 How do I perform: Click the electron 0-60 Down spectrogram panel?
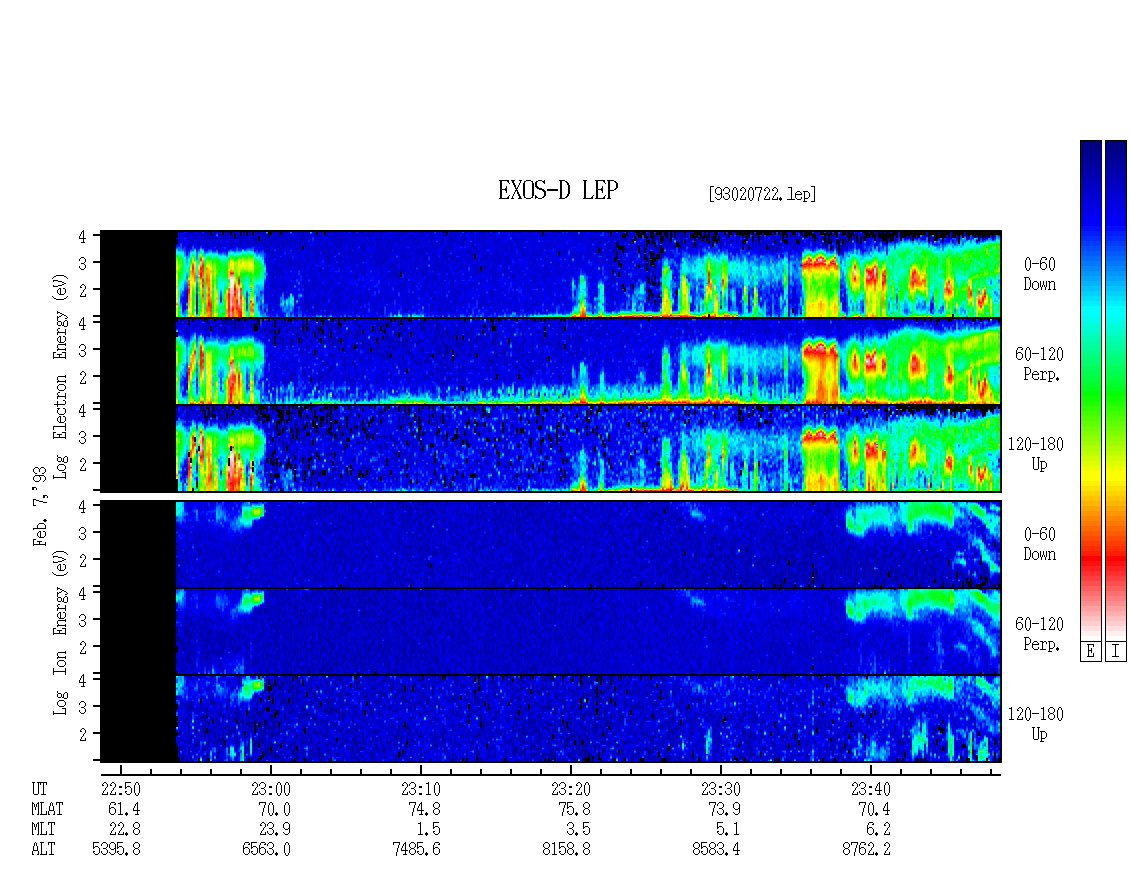point(551,274)
